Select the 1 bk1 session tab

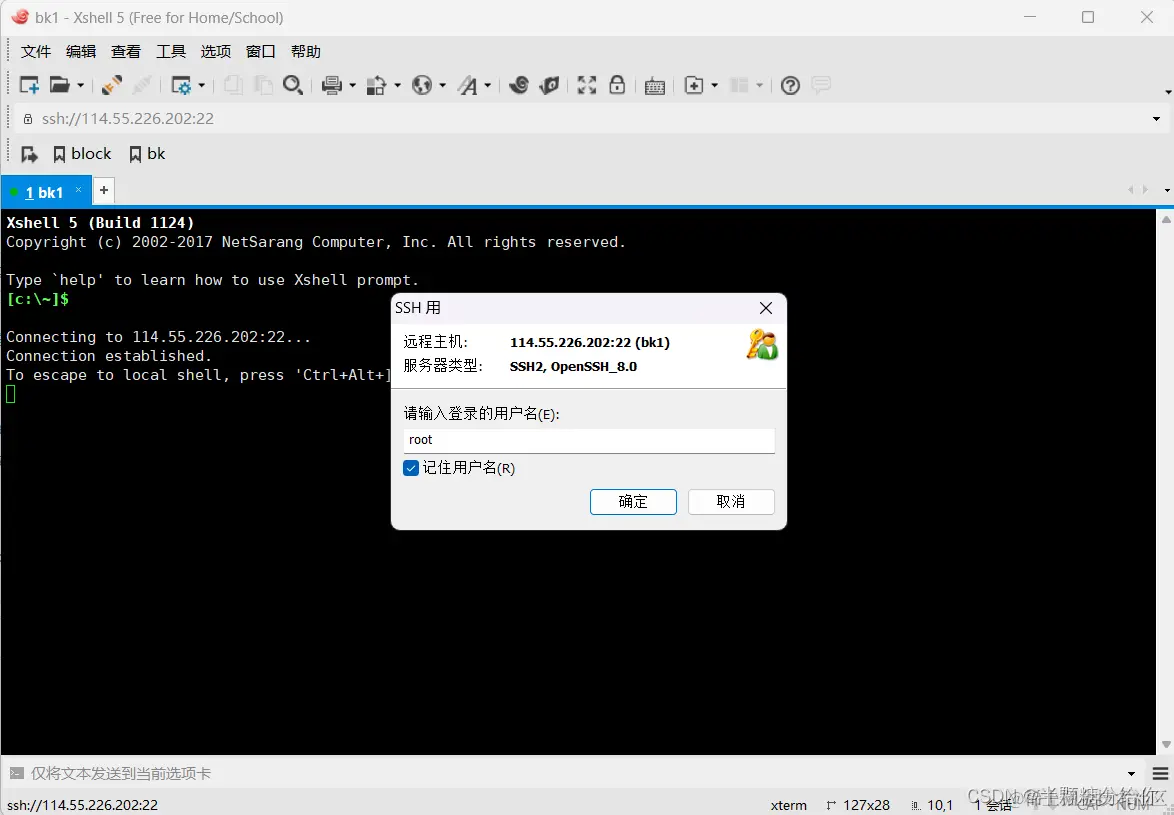coord(44,192)
